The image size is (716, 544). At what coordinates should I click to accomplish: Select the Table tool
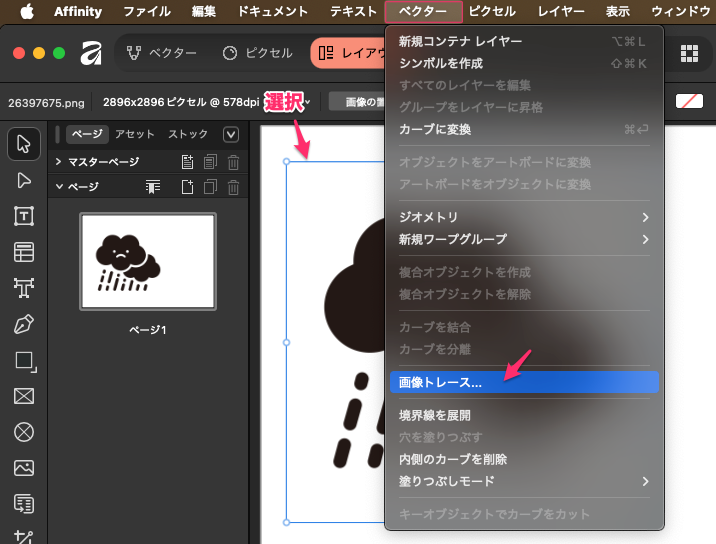click(24, 252)
